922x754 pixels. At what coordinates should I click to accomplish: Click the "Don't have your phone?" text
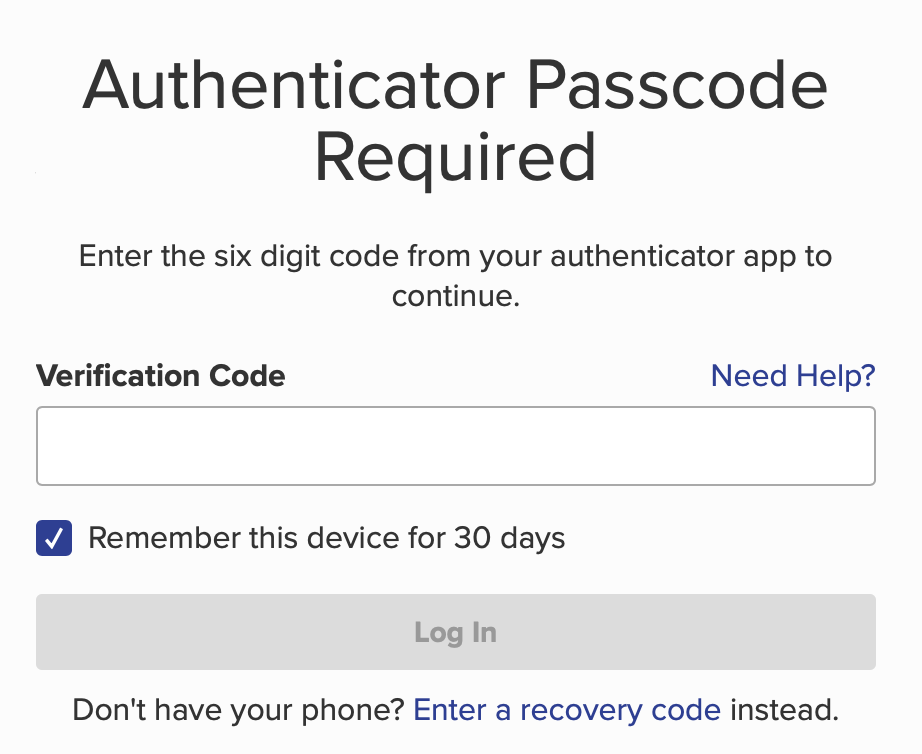pyautogui.click(x=238, y=710)
